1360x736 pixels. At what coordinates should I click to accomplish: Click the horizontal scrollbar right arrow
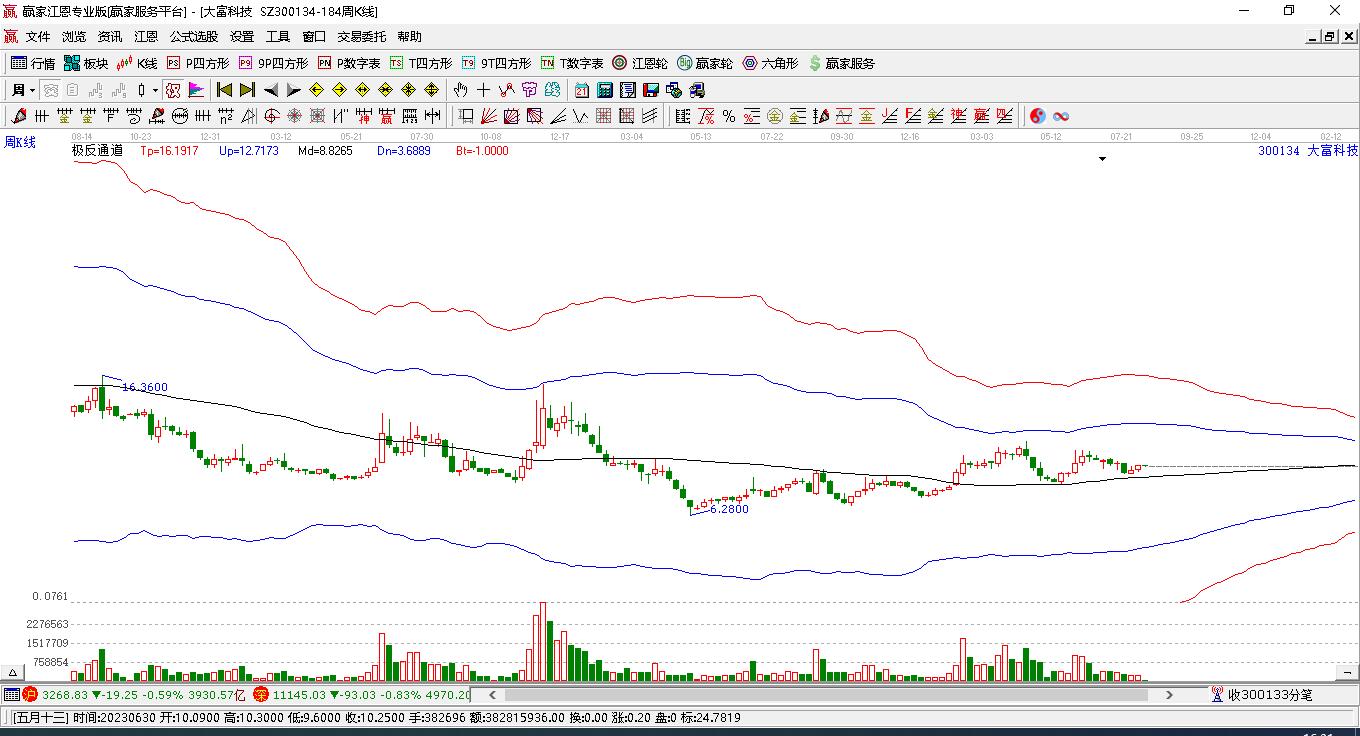pyautogui.click(x=1169, y=694)
